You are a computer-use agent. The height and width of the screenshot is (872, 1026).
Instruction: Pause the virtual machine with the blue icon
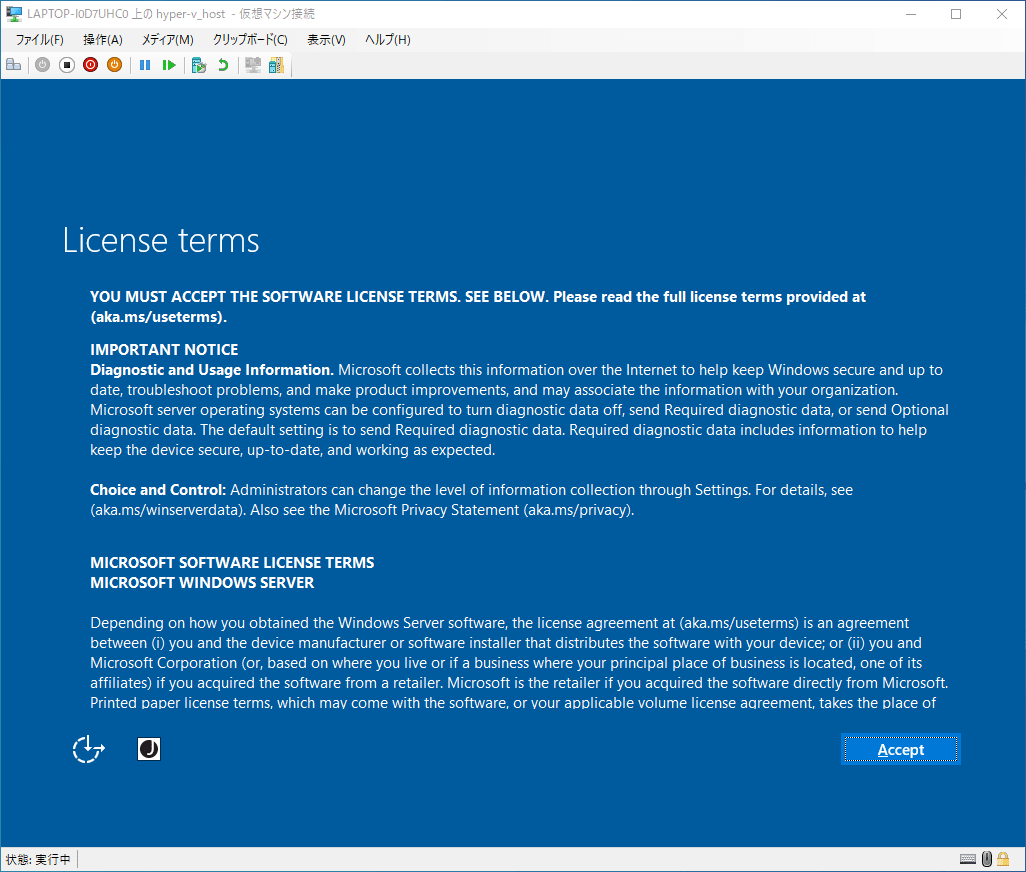point(145,65)
